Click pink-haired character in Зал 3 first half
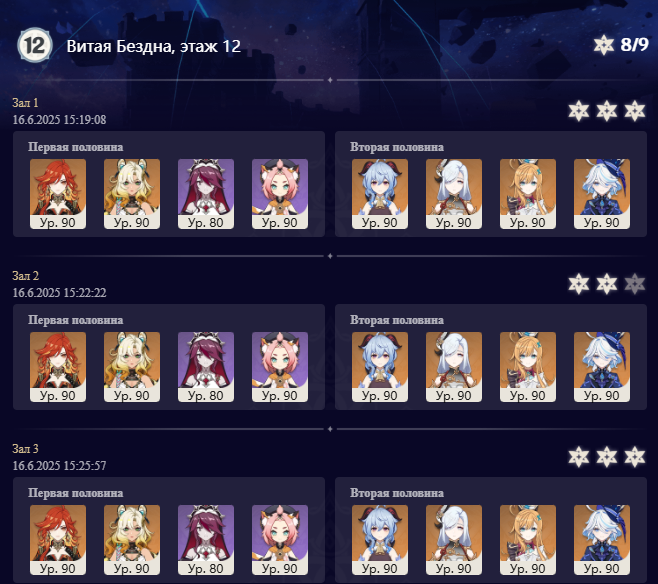 pos(280,540)
